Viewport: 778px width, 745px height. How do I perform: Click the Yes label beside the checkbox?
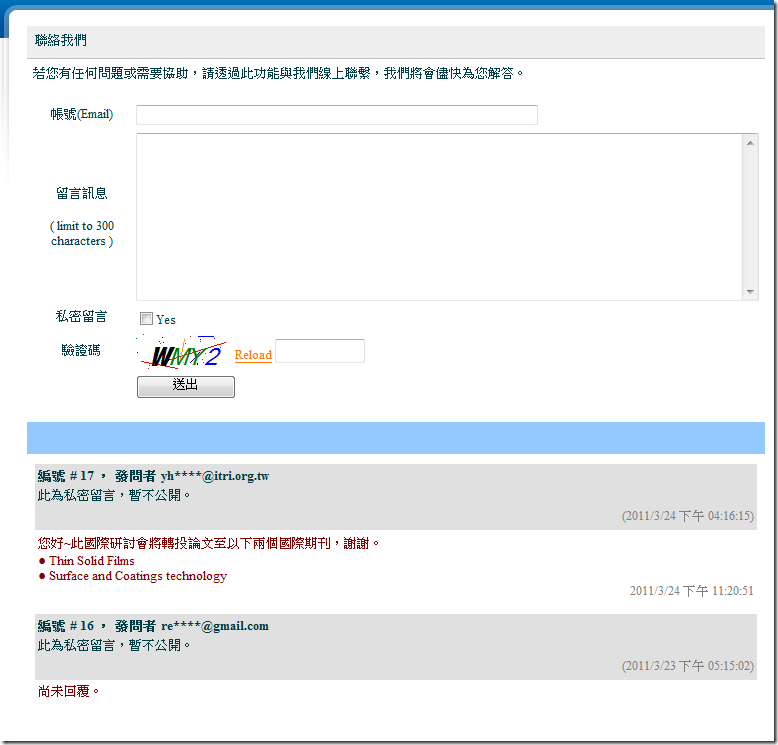click(x=166, y=320)
